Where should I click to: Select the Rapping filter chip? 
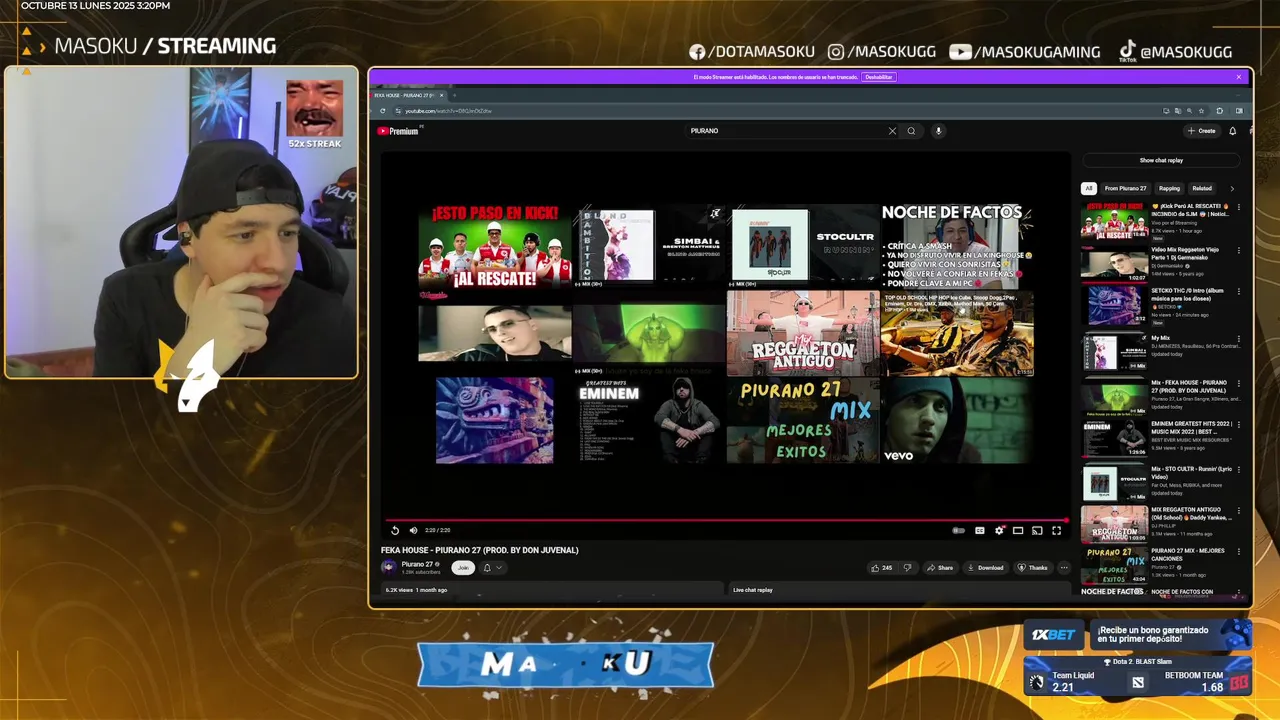(1169, 188)
